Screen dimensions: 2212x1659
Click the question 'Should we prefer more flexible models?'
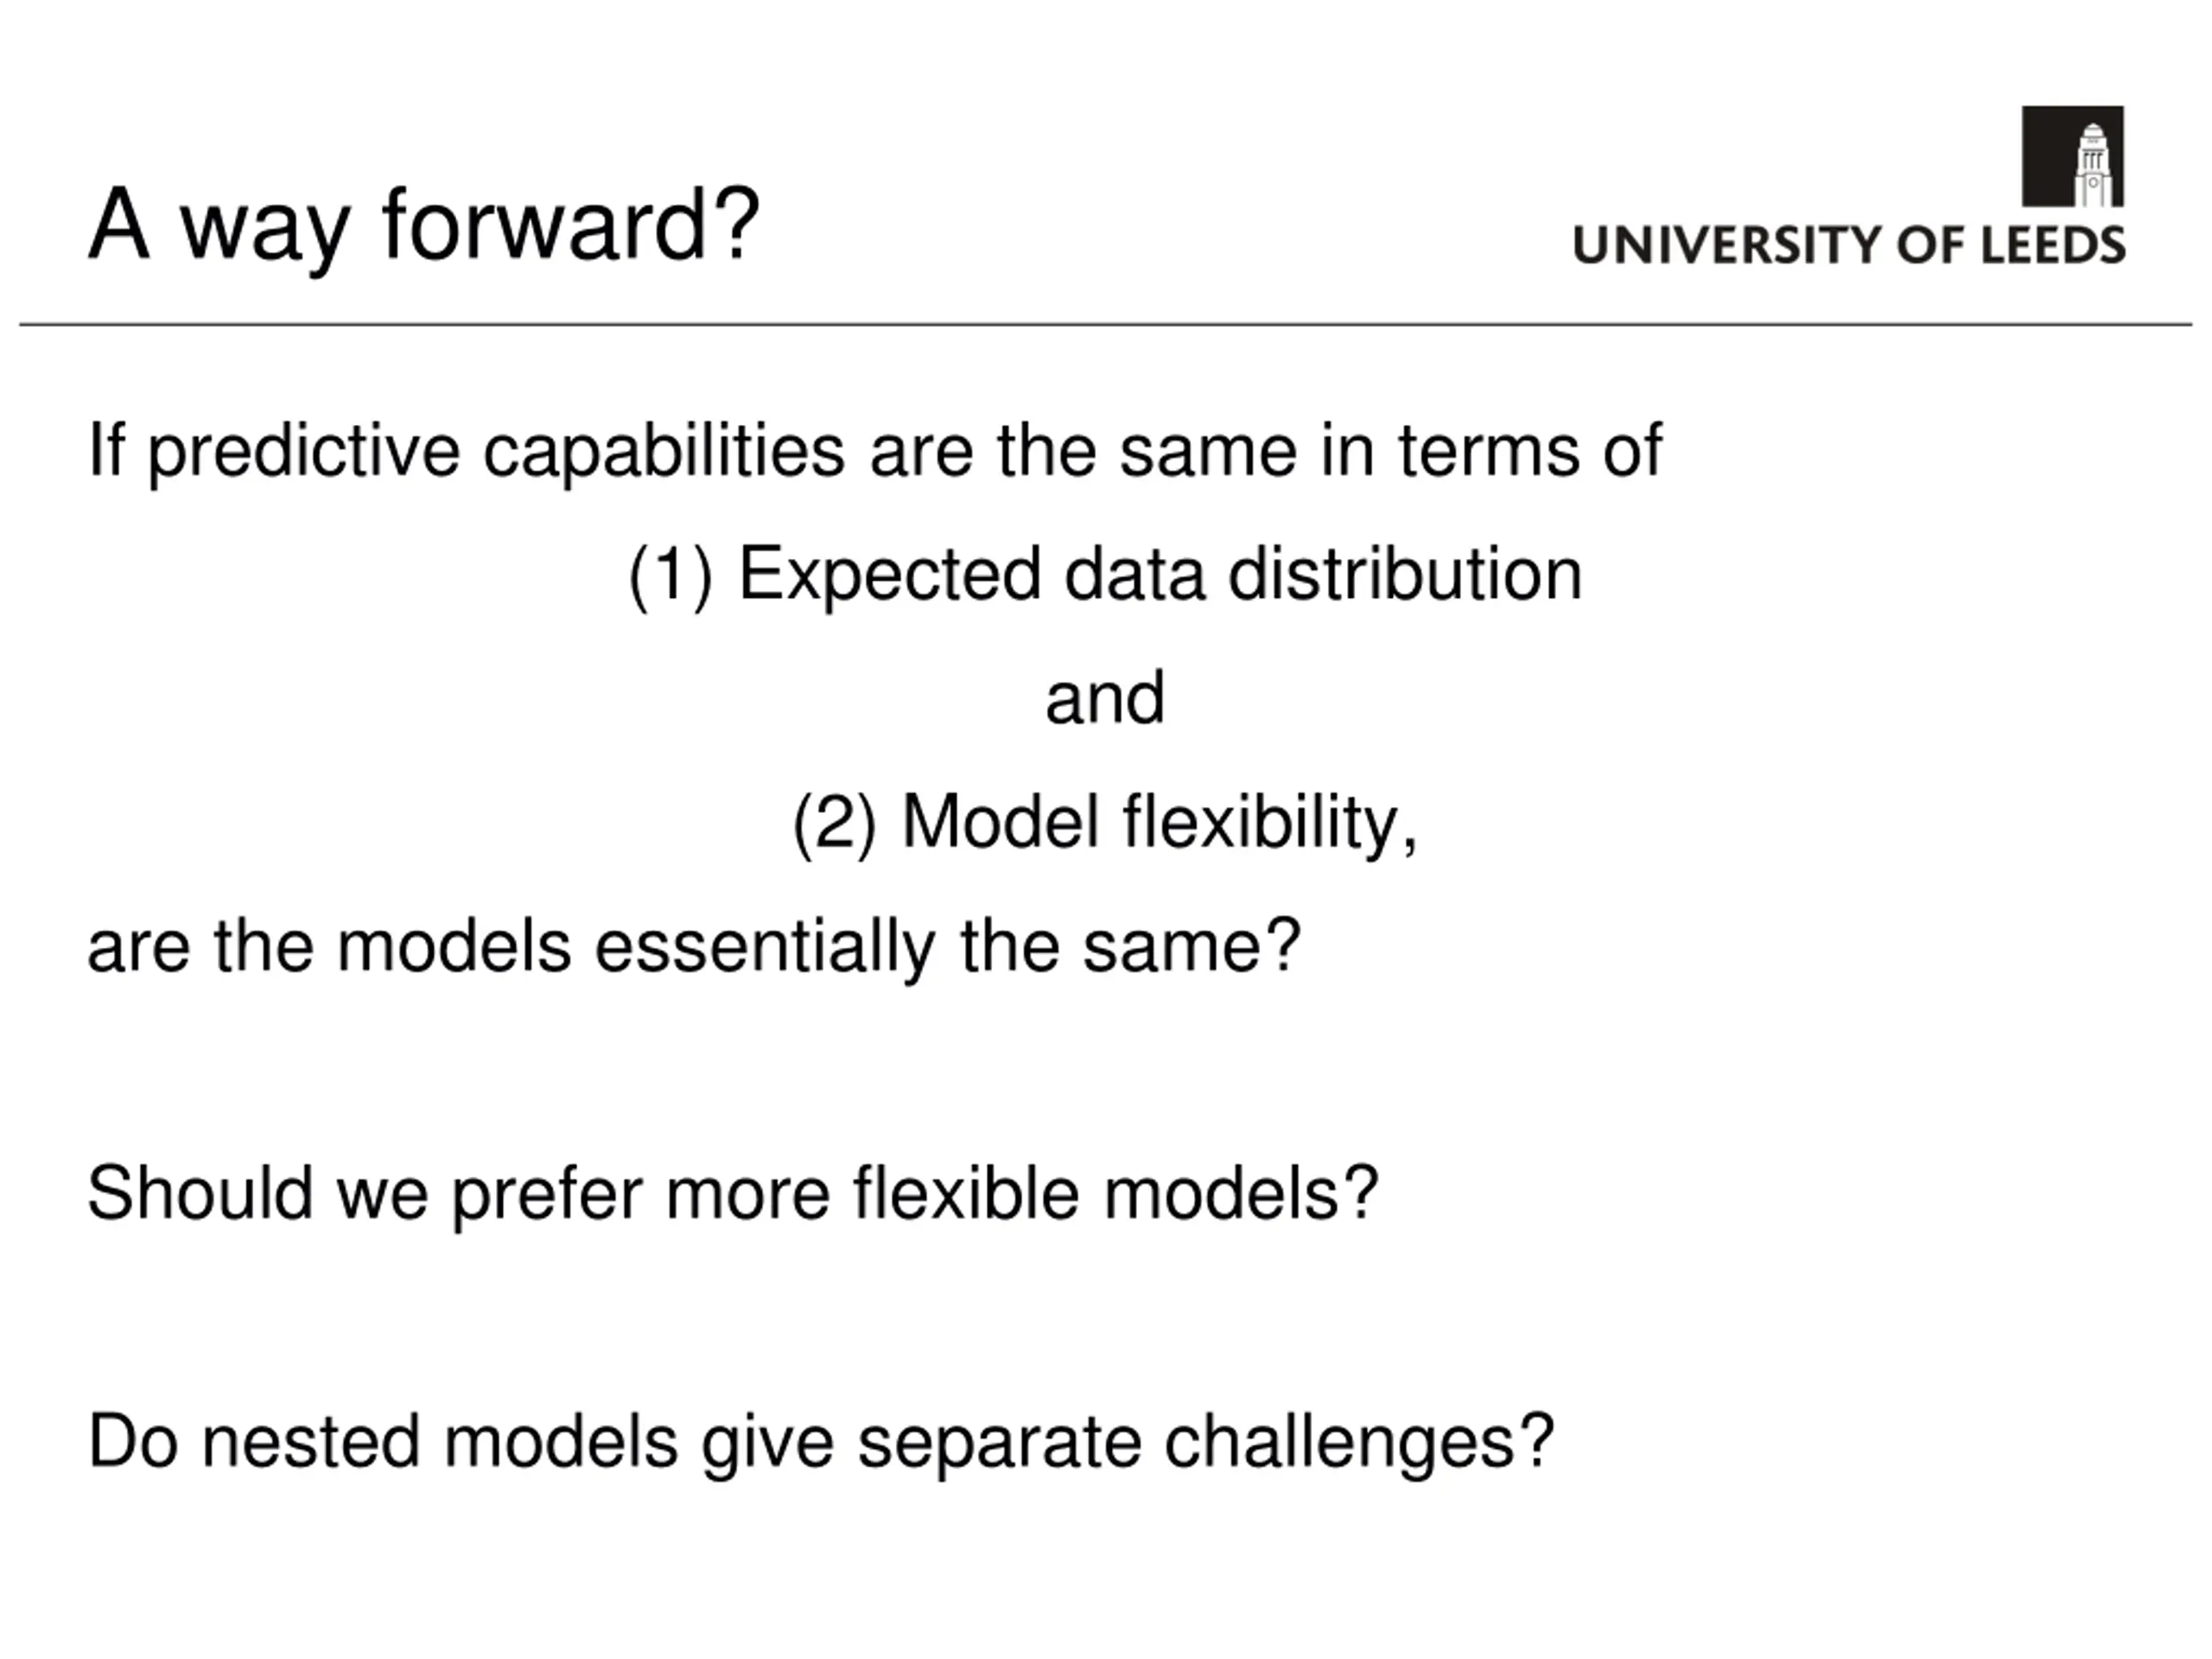[734, 1194]
